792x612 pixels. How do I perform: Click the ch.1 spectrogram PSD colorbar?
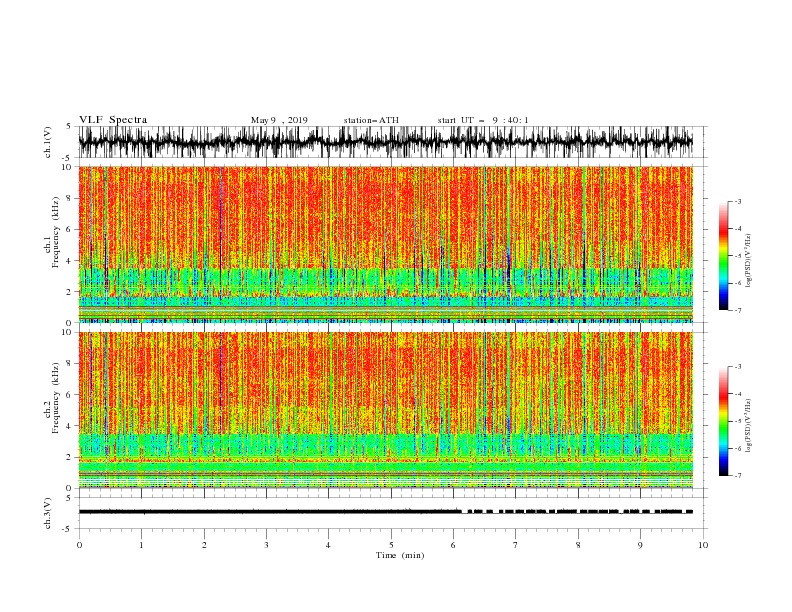[x=723, y=256]
